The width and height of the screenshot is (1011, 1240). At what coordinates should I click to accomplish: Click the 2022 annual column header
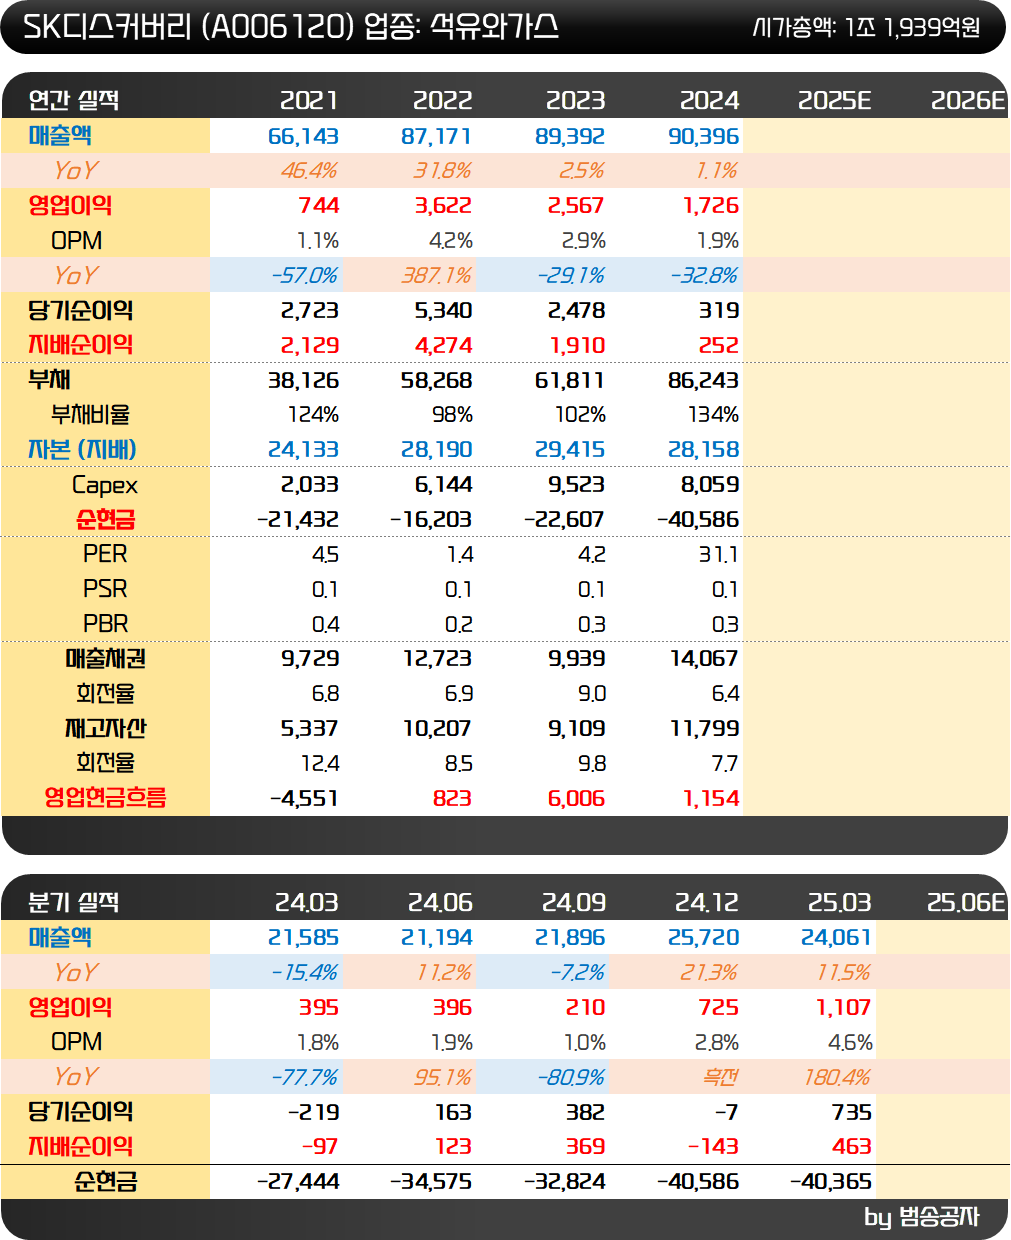click(x=442, y=100)
